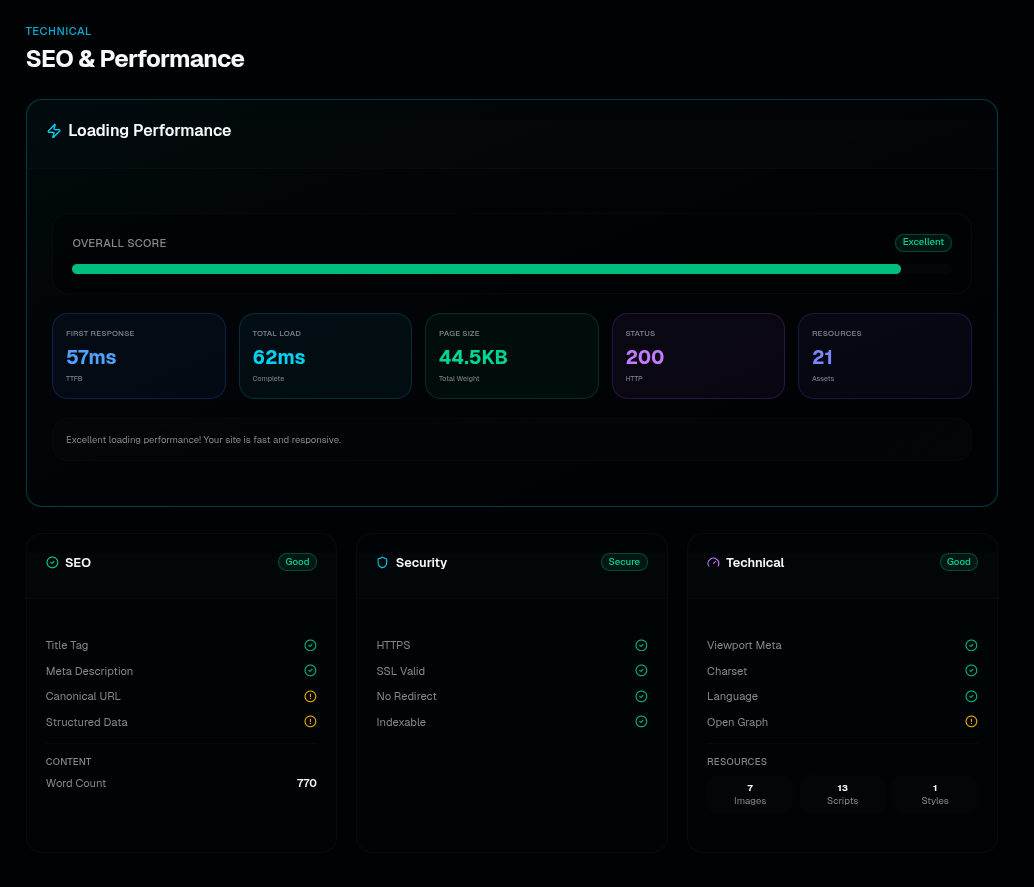Toggle the status check beside Title Tag
The width and height of the screenshot is (1034, 887).
pos(310,645)
